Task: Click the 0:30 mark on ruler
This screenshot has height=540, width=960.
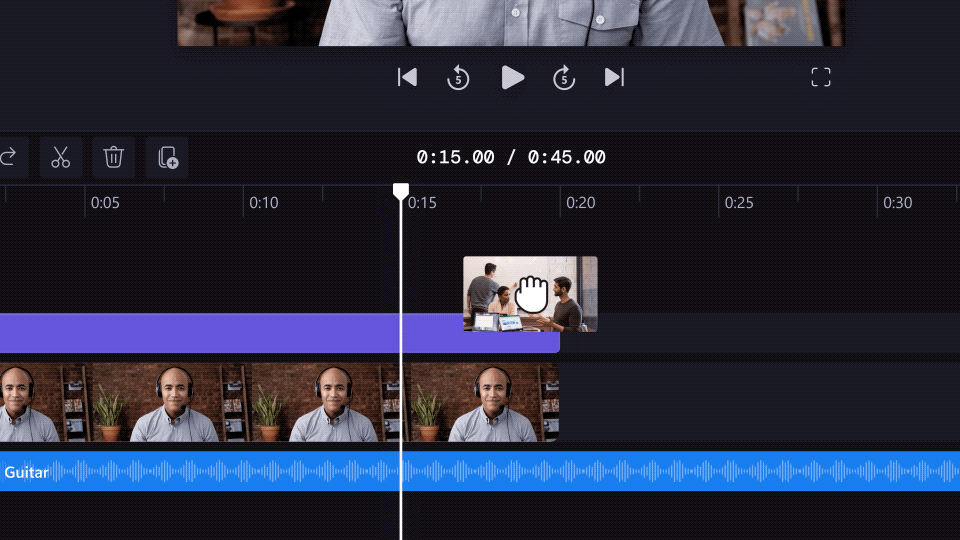Action: point(897,203)
